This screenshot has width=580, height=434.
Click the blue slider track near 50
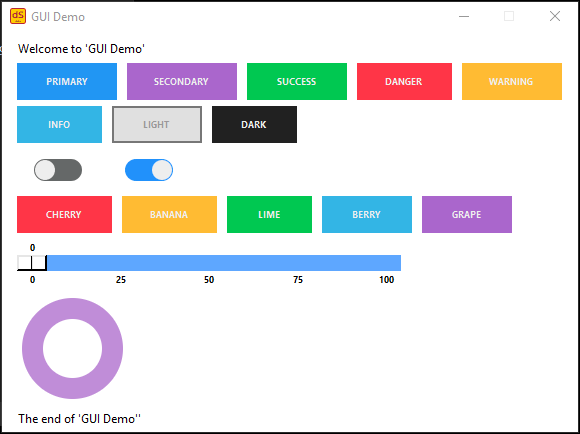click(x=209, y=263)
